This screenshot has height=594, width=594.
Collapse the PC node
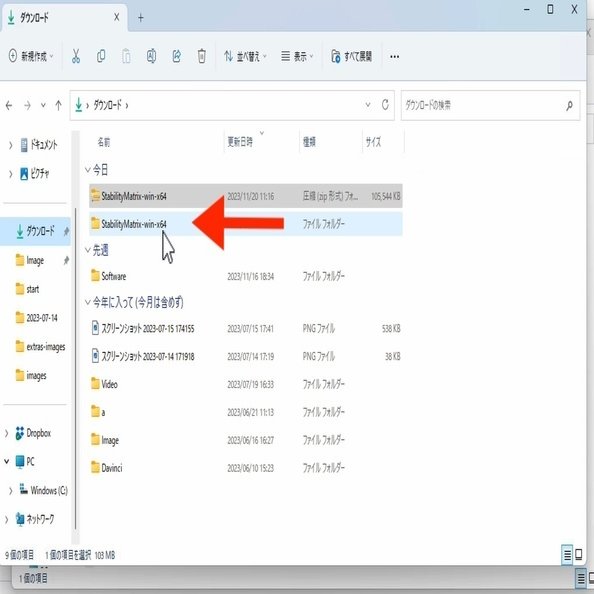[6, 461]
